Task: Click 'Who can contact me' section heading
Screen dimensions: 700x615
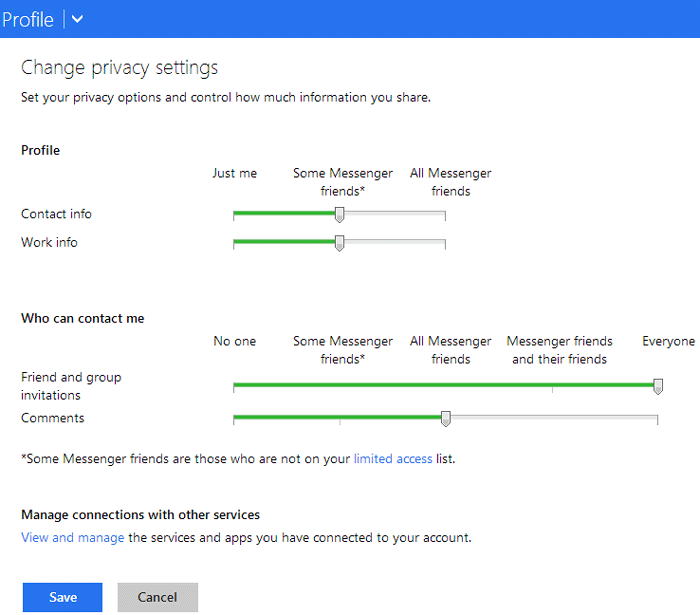Action: pyautogui.click(x=83, y=318)
